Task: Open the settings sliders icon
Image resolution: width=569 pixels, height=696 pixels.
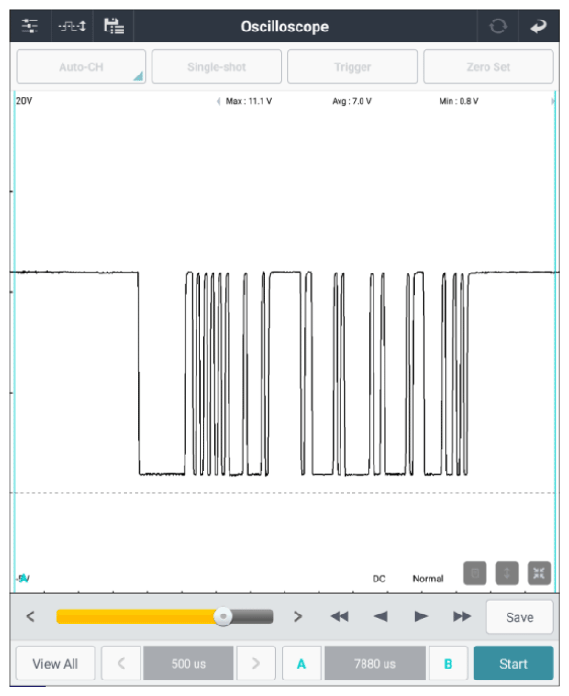Action: click(30, 26)
